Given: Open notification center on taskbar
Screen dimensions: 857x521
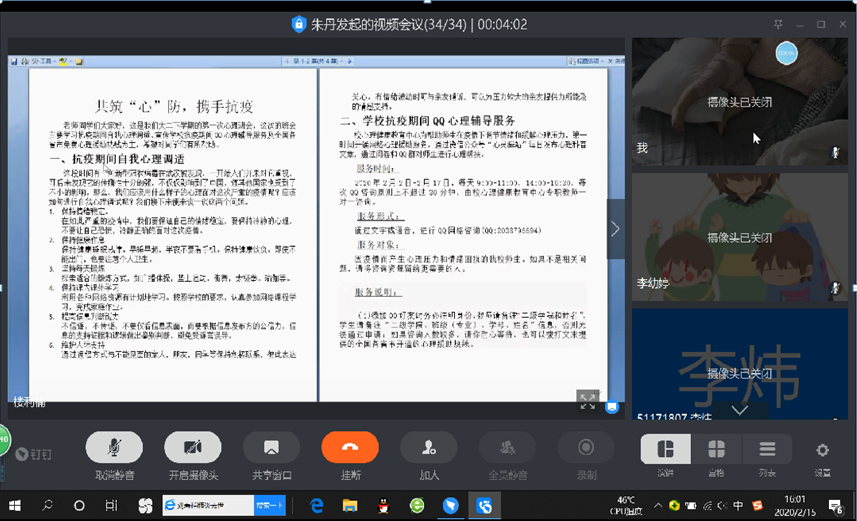Looking at the screenshot, I should pyautogui.click(x=836, y=507).
